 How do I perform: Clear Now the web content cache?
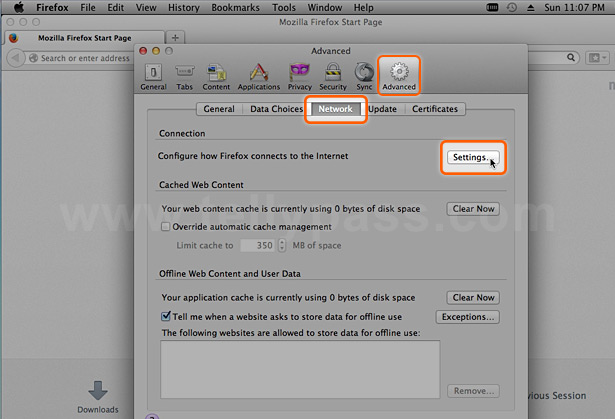click(473, 209)
